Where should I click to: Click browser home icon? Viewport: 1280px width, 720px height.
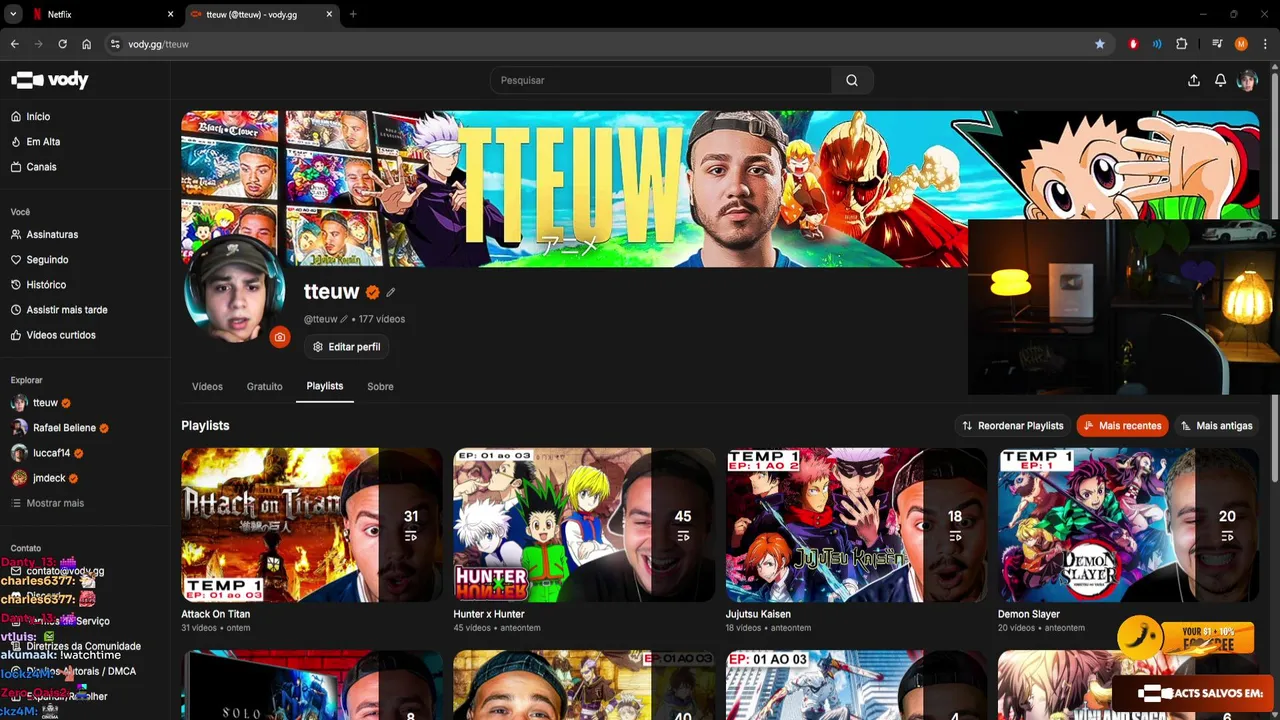(x=86, y=44)
